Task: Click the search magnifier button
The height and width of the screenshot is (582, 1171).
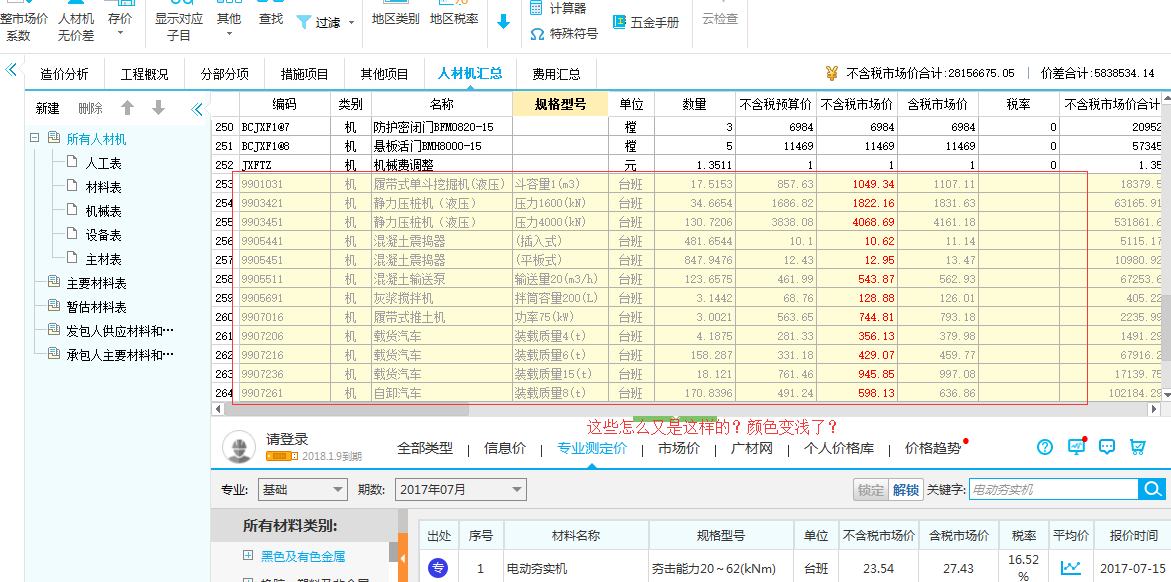Action: coord(1152,489)
